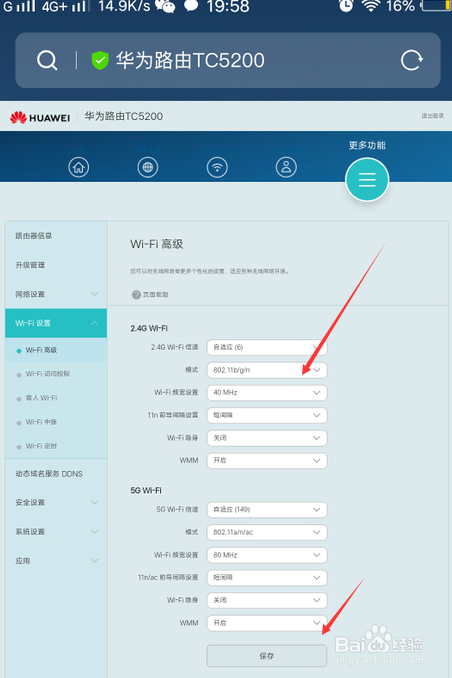Open the 5G WMM dropdown

[267, 623]
